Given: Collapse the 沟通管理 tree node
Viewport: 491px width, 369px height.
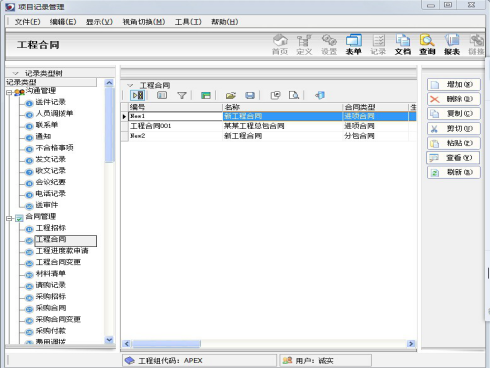Looking at the screenshot, I should point(9,93).
